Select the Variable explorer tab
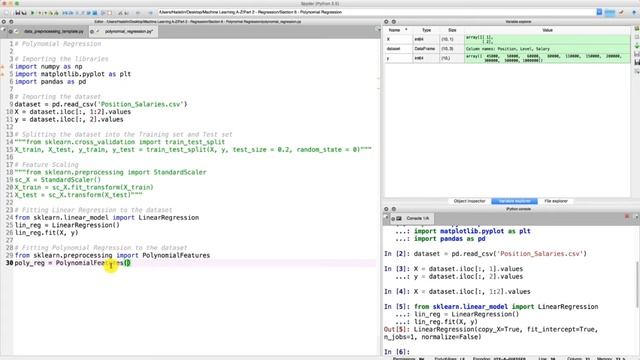This screenshot has height=360, width=640. [514, 201]
